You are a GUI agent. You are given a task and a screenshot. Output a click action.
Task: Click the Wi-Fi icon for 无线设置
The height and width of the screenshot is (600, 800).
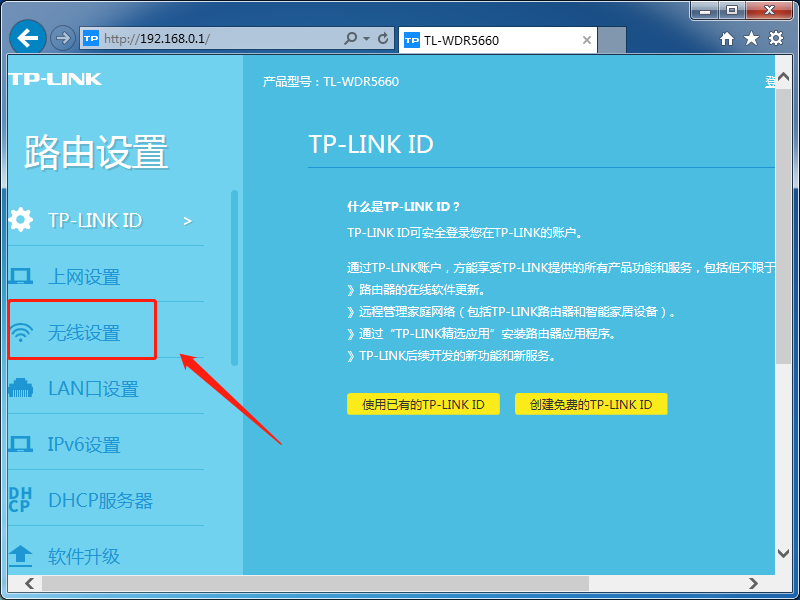point(21,332)
